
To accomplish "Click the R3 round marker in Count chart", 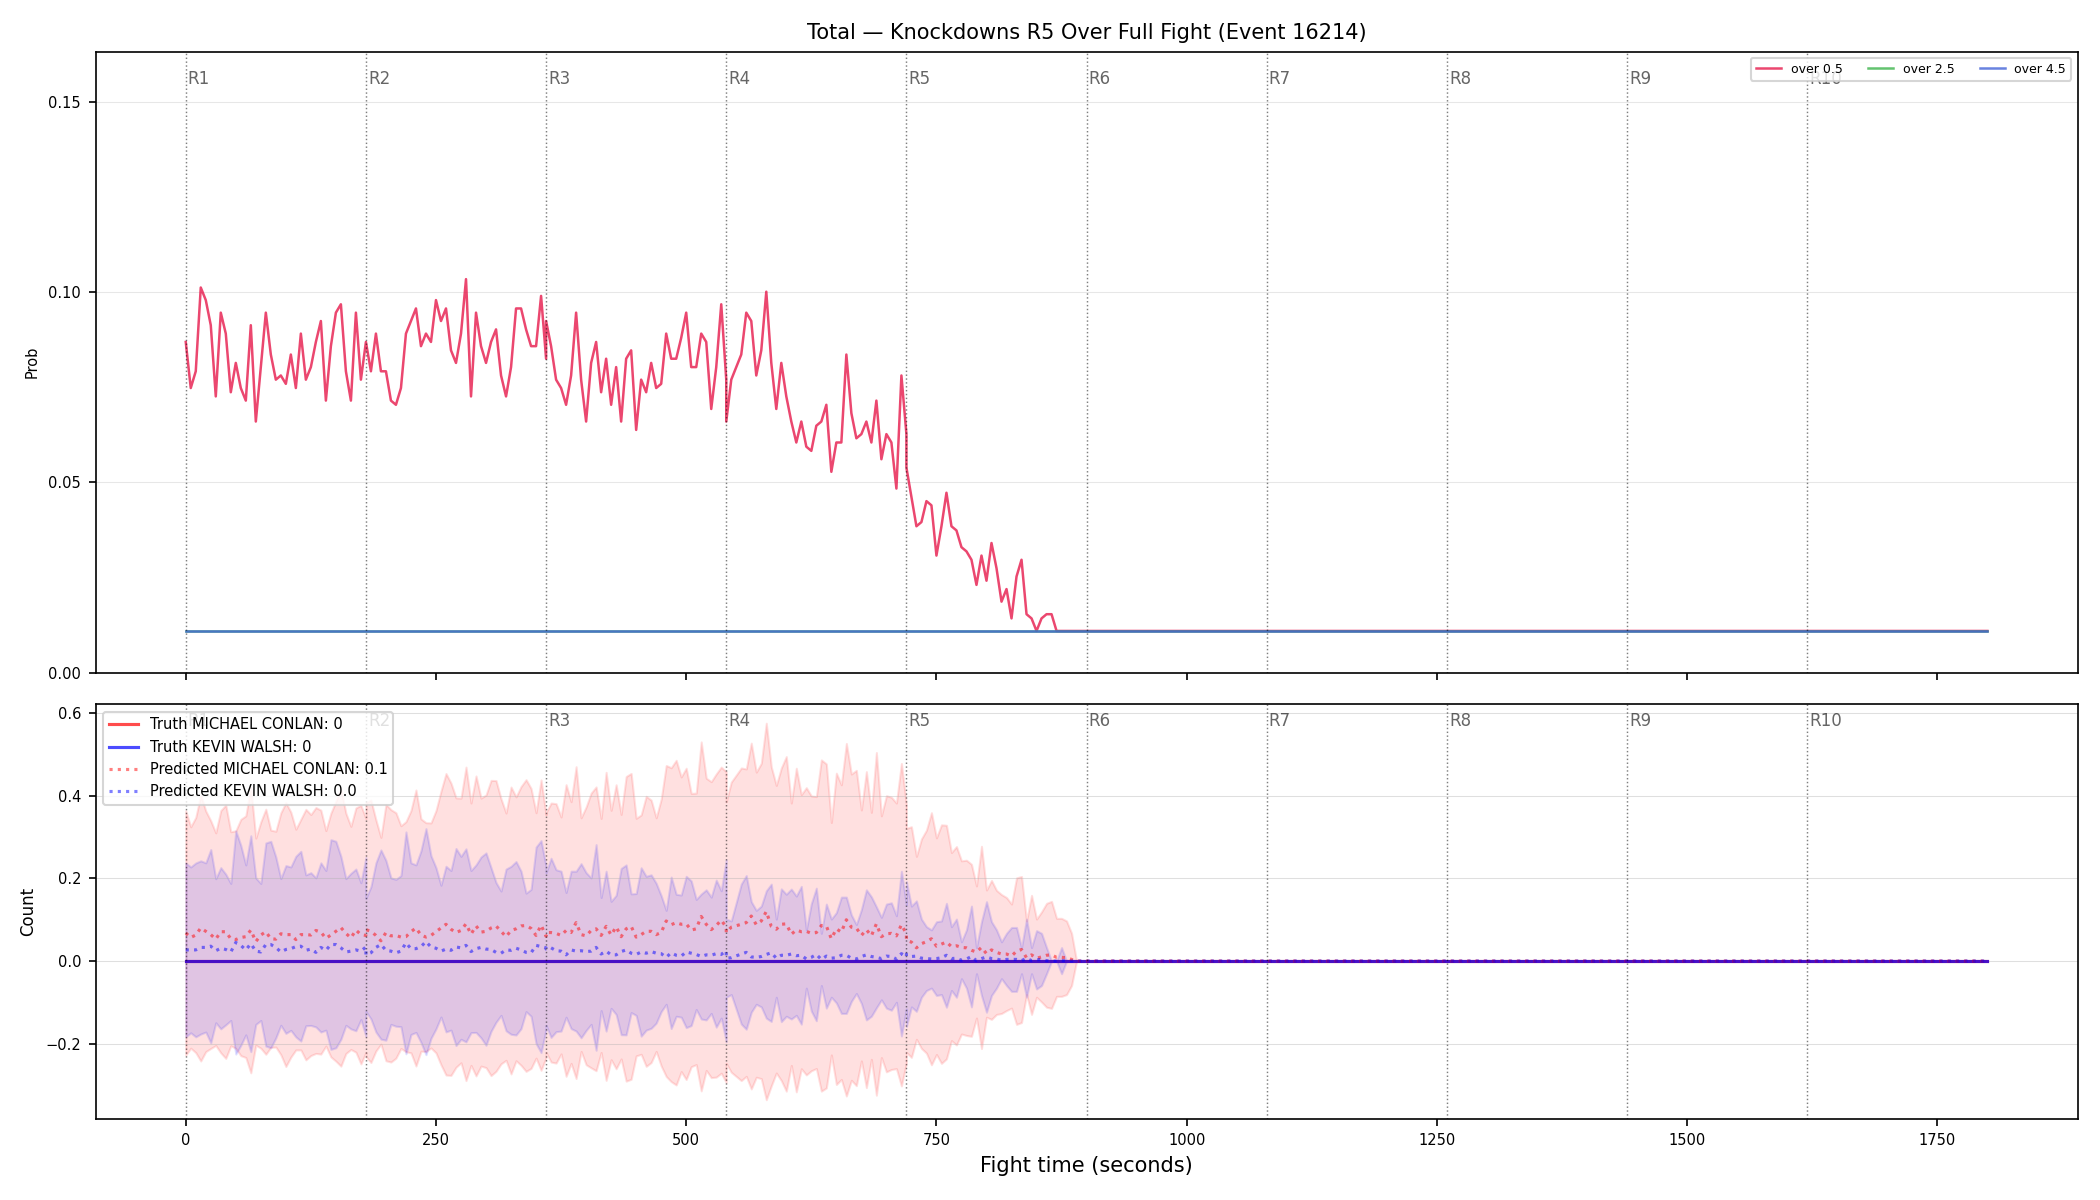I will [x=559, y=720].
